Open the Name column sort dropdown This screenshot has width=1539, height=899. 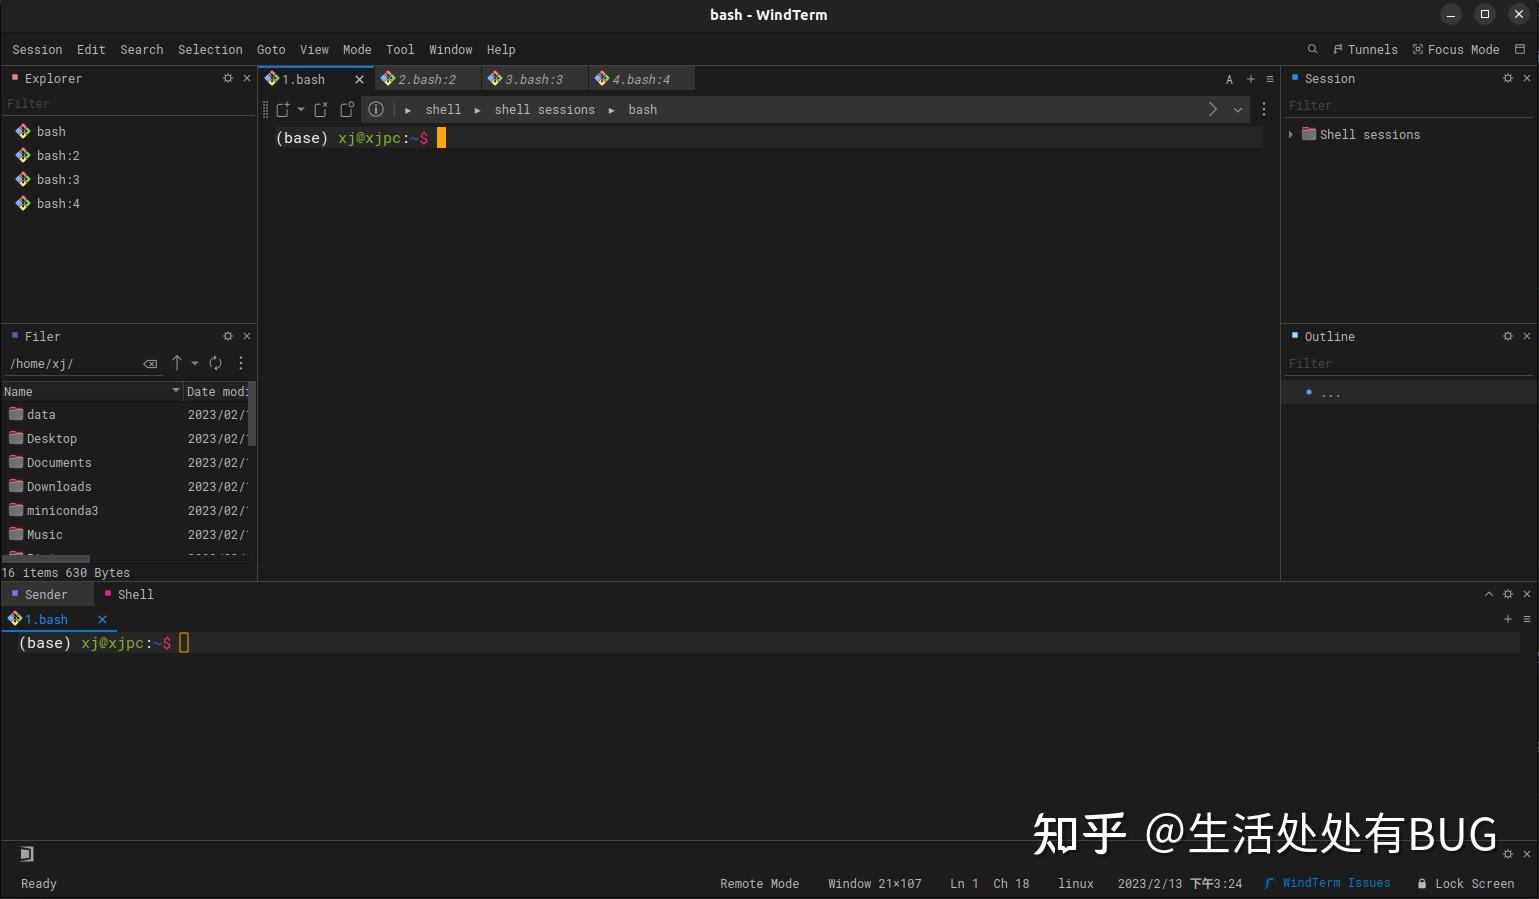177,391
